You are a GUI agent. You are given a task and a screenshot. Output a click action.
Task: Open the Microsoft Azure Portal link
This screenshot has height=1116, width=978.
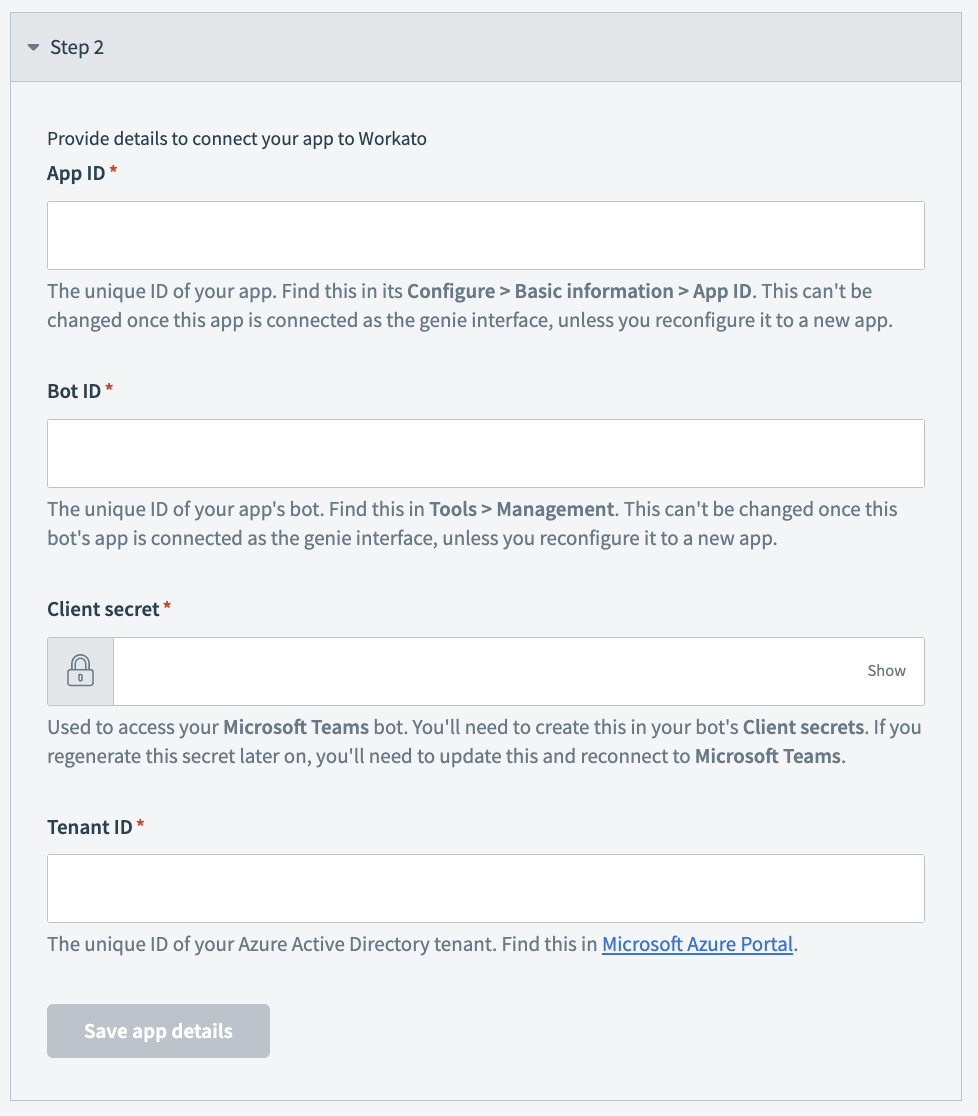pyautogui.click(x=697, y=943)
